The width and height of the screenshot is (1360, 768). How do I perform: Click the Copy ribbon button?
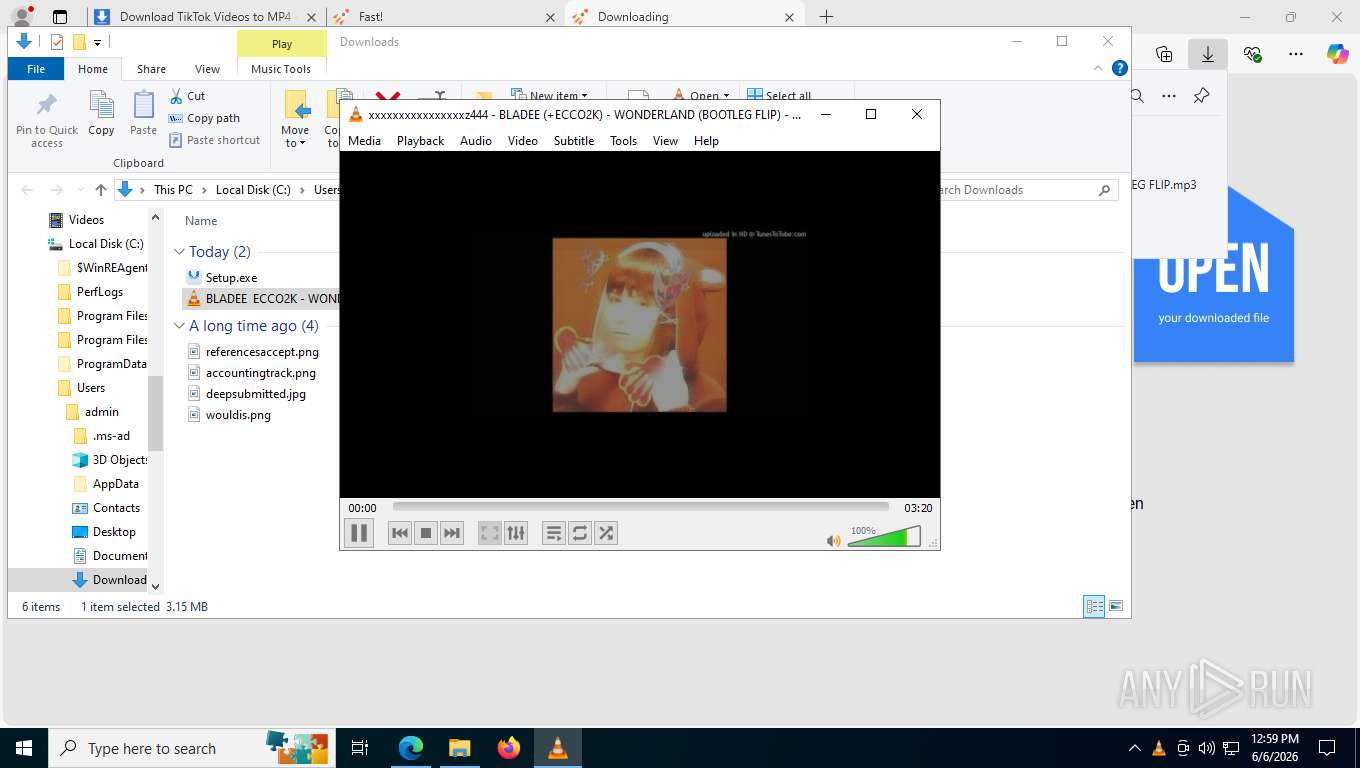[x=101, y=113]
